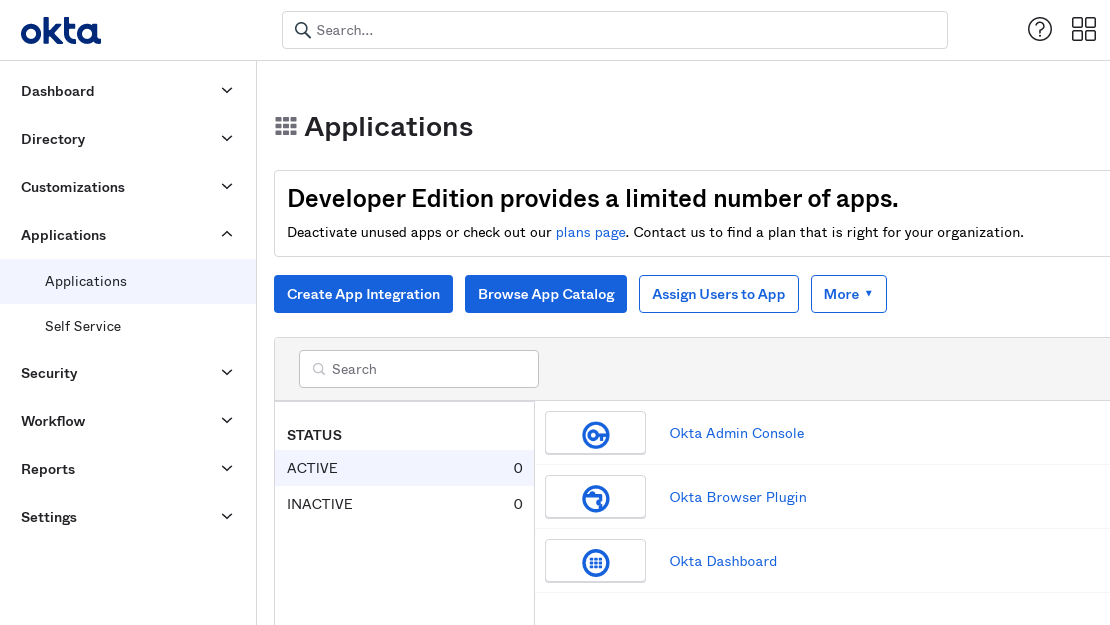The width and height of the screenshot is (1110, 625).
Task: Click the magnifier icon in top search bar
Action: tap(302, 30)
